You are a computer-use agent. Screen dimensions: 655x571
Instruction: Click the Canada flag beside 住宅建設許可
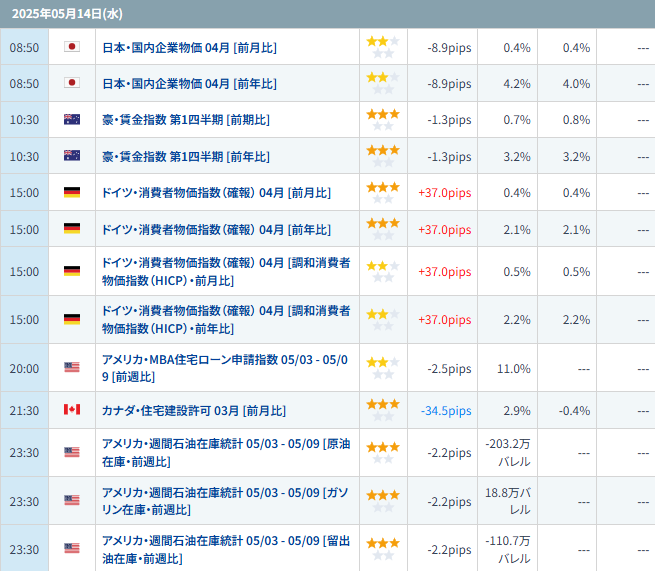(x=72, y=410)
